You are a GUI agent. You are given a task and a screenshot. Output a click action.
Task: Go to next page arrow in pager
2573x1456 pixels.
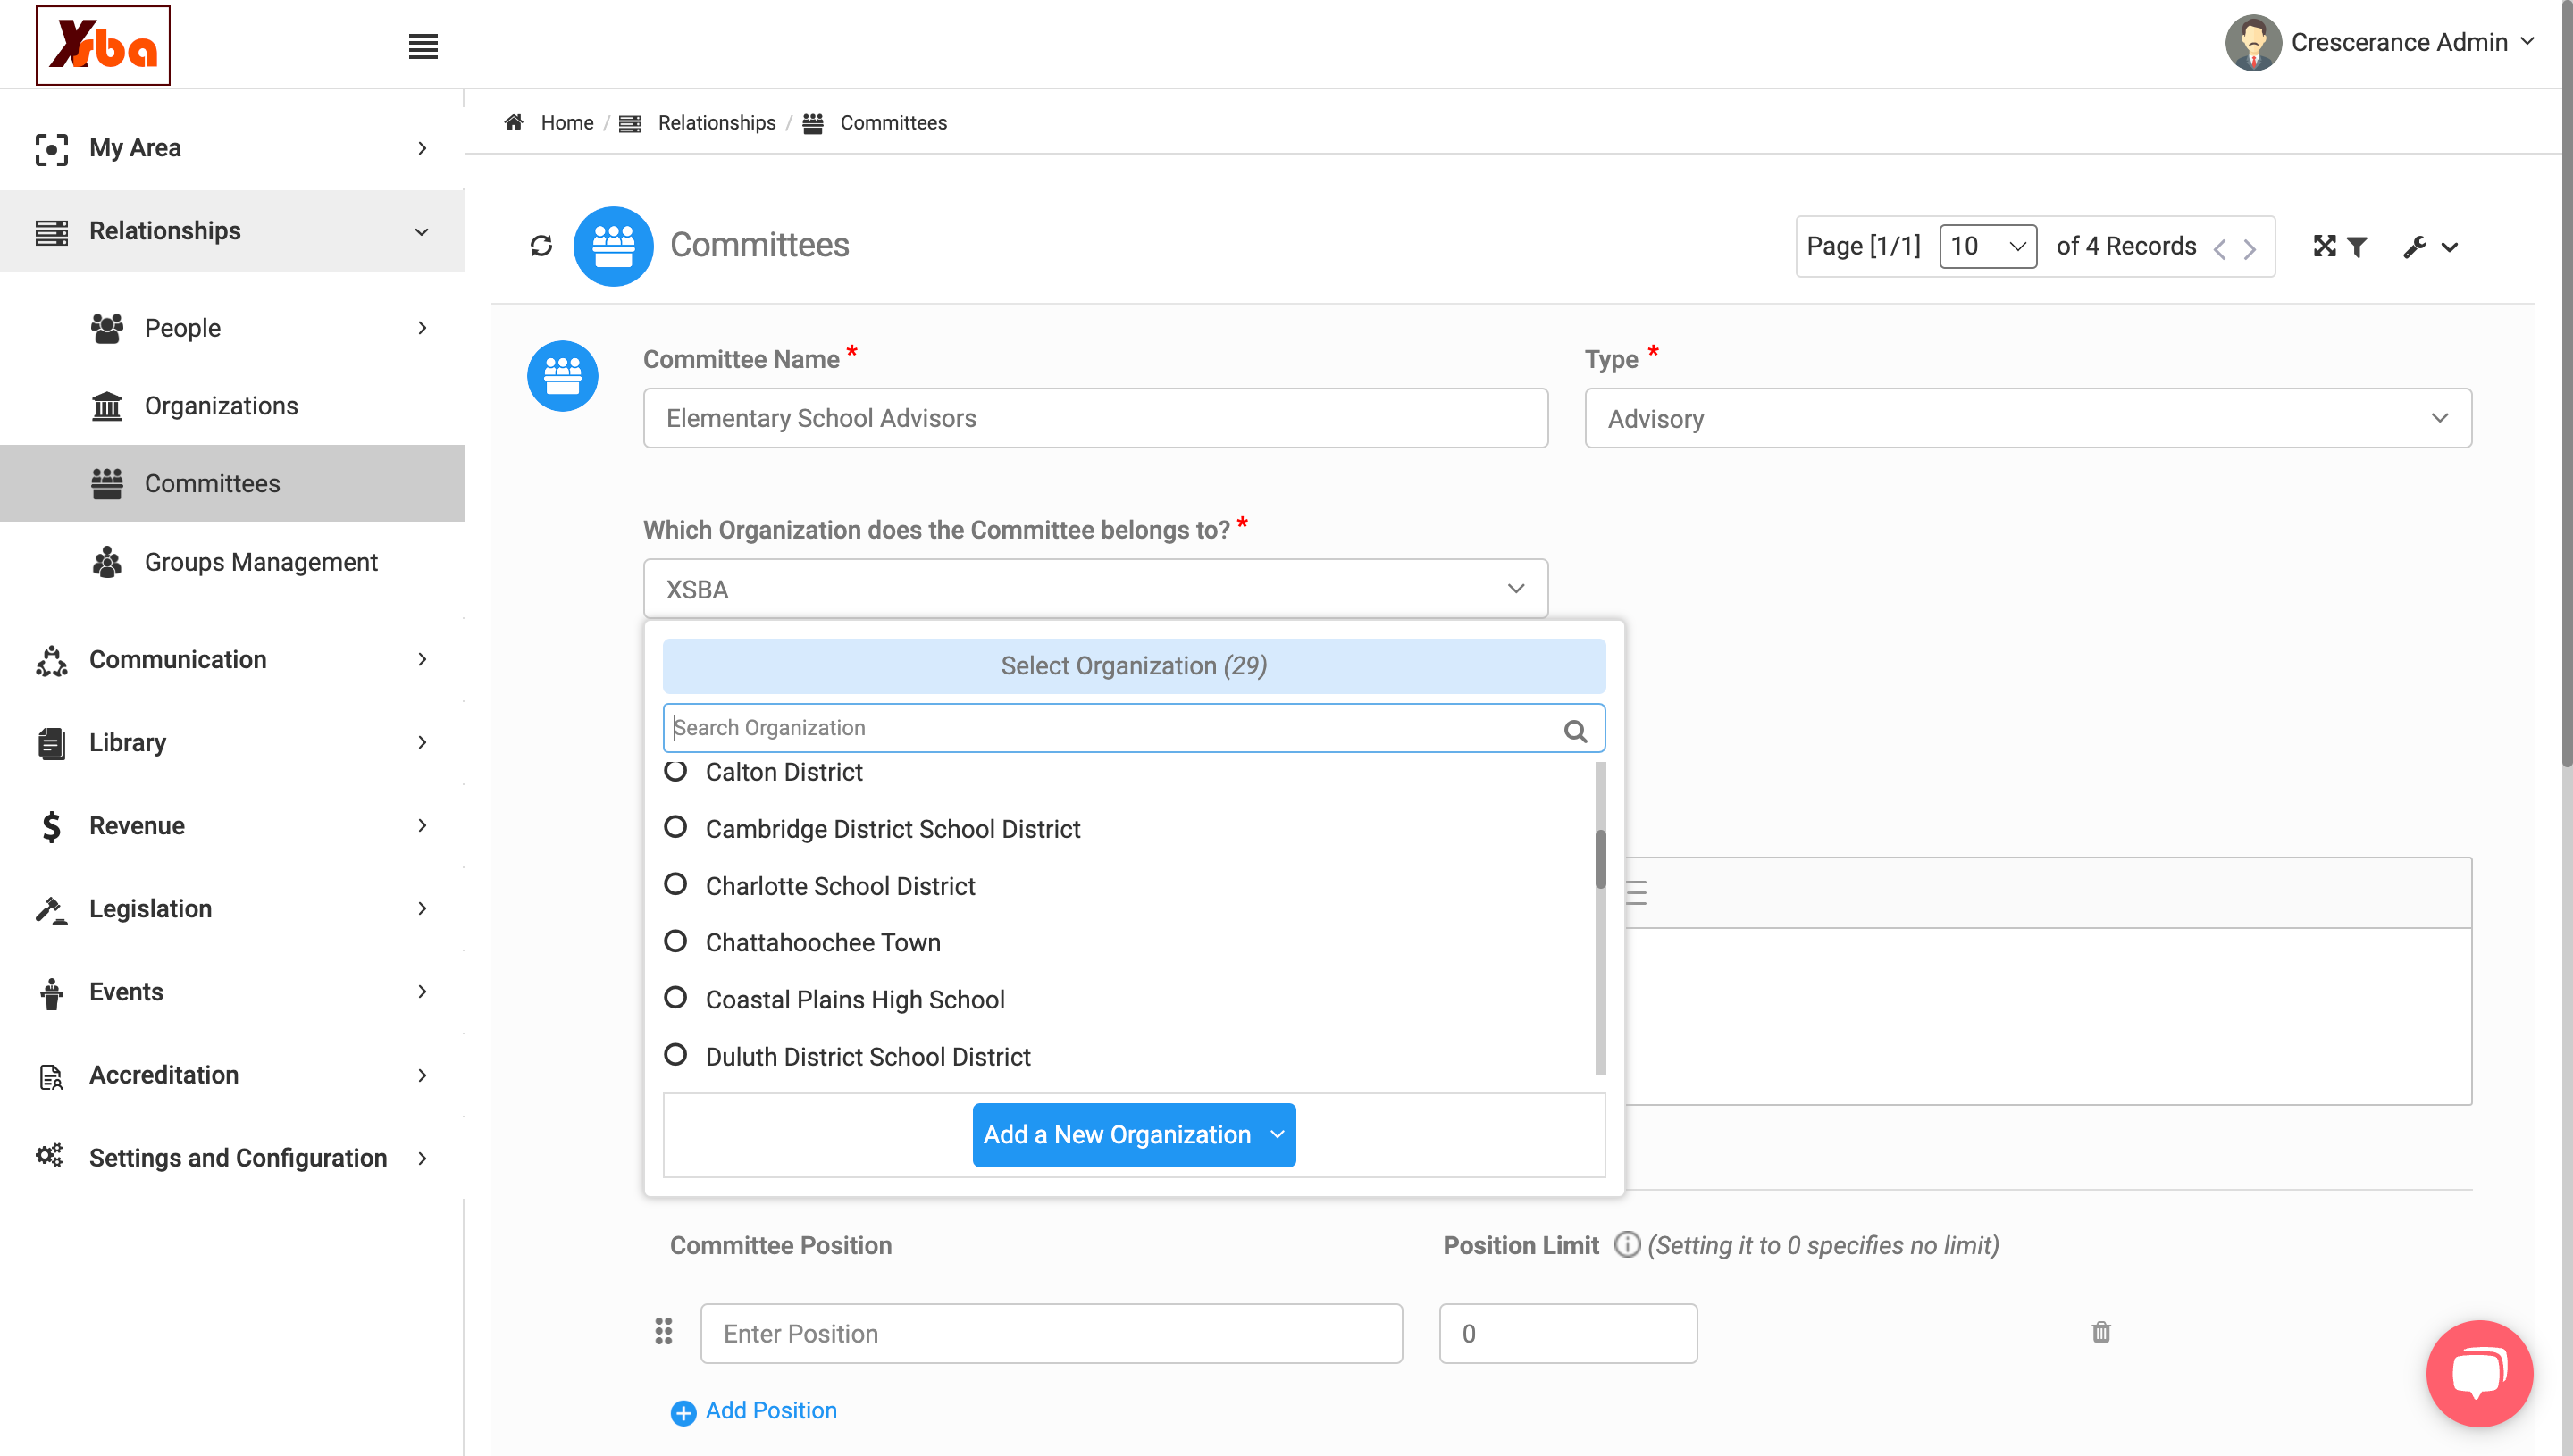[2249, 249]
